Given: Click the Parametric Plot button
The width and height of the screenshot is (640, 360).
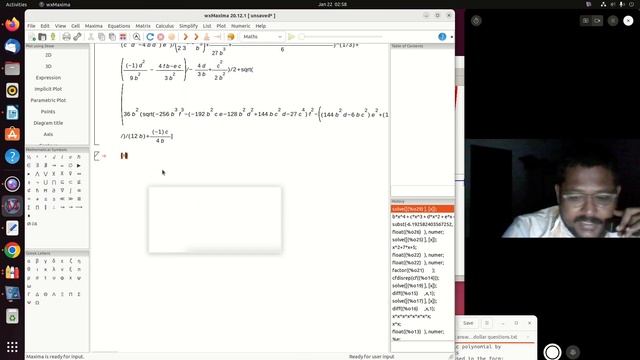Looking at the screenshot, I should pos(48,100).
